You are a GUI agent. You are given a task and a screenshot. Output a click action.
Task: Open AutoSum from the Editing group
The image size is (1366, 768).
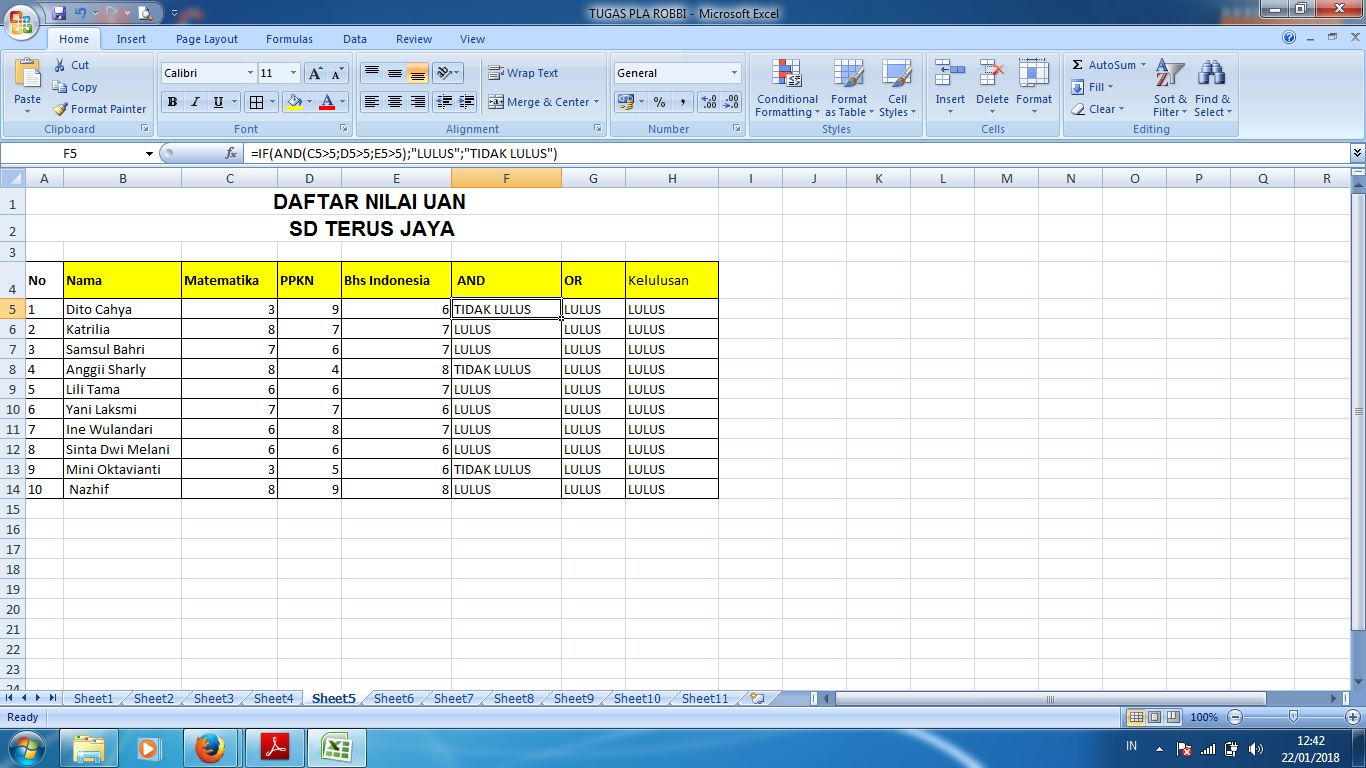pos(1104,64)
